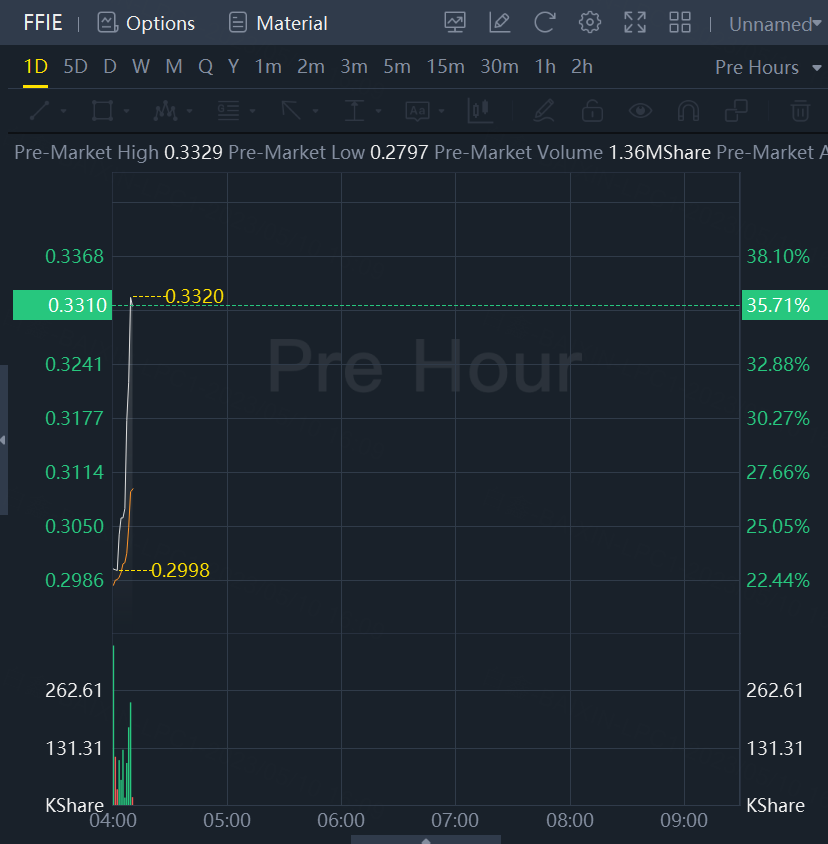Expand the line drawing tool dropdown arrow
The height and width of the screenshot is (844, 828).
pyautogui.click(x=64, y=111)
